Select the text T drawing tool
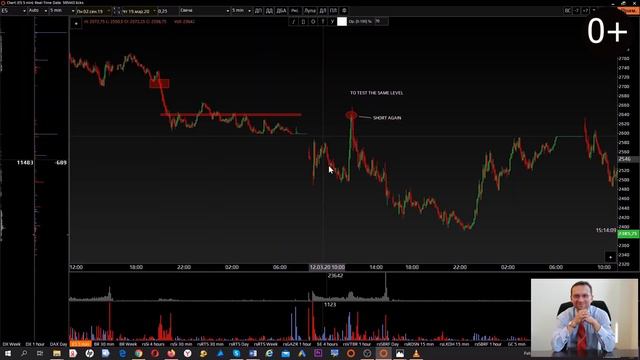640x360 pixels. pos(323,21)
